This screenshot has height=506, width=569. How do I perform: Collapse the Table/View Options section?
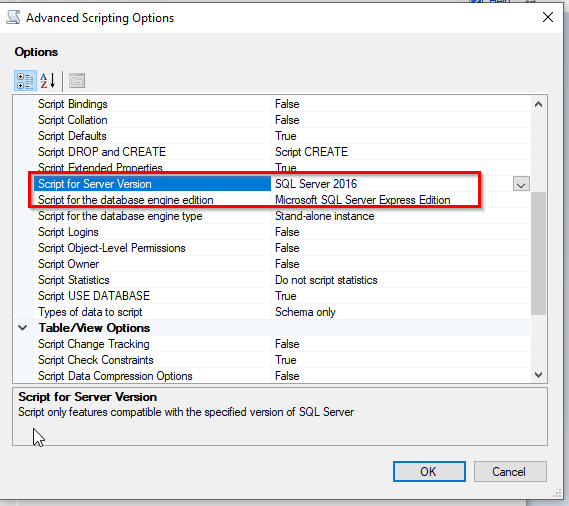(22, 328)
